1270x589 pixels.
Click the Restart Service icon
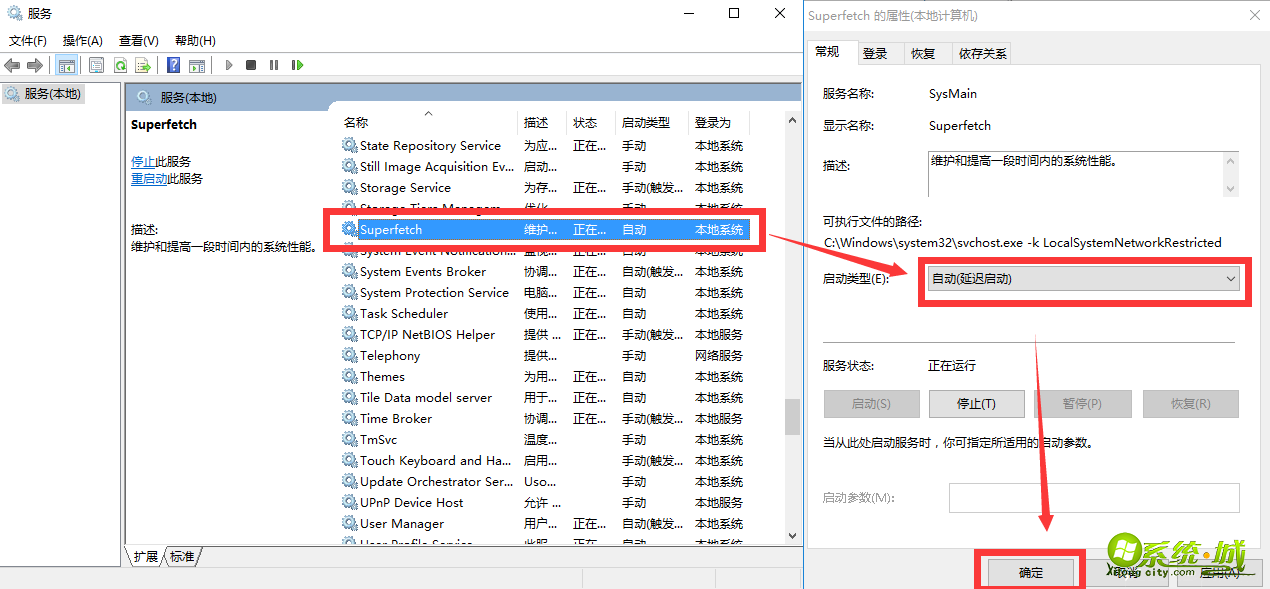[x=297, y=64]
